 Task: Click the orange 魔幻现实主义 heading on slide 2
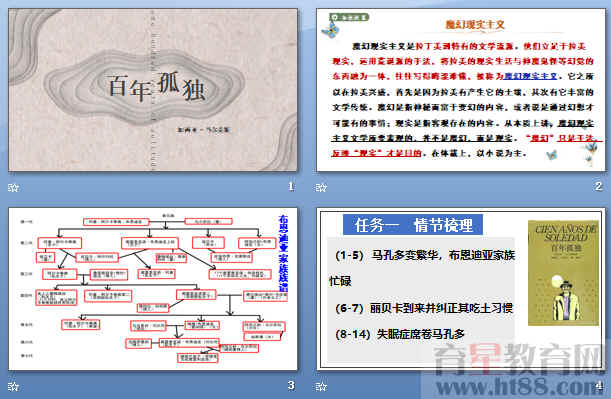(x=475, y=25)
